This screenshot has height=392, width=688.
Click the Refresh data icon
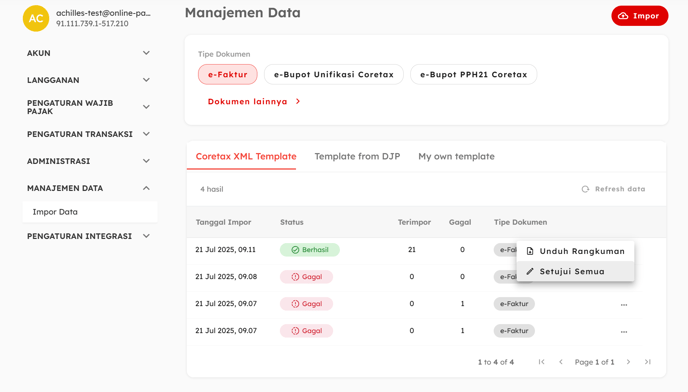585,189
